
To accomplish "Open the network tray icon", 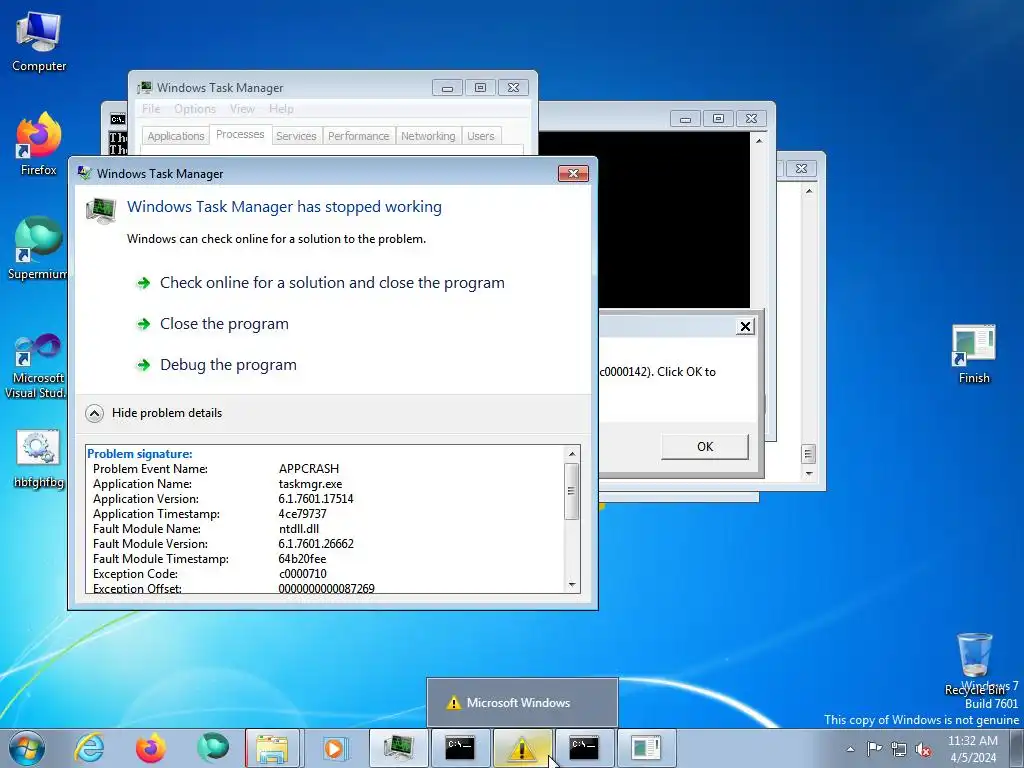I will [x=899, y=749].
